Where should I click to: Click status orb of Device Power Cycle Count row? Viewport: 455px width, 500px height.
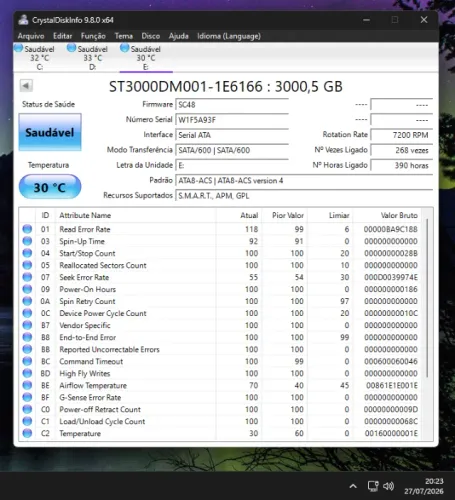27,313
